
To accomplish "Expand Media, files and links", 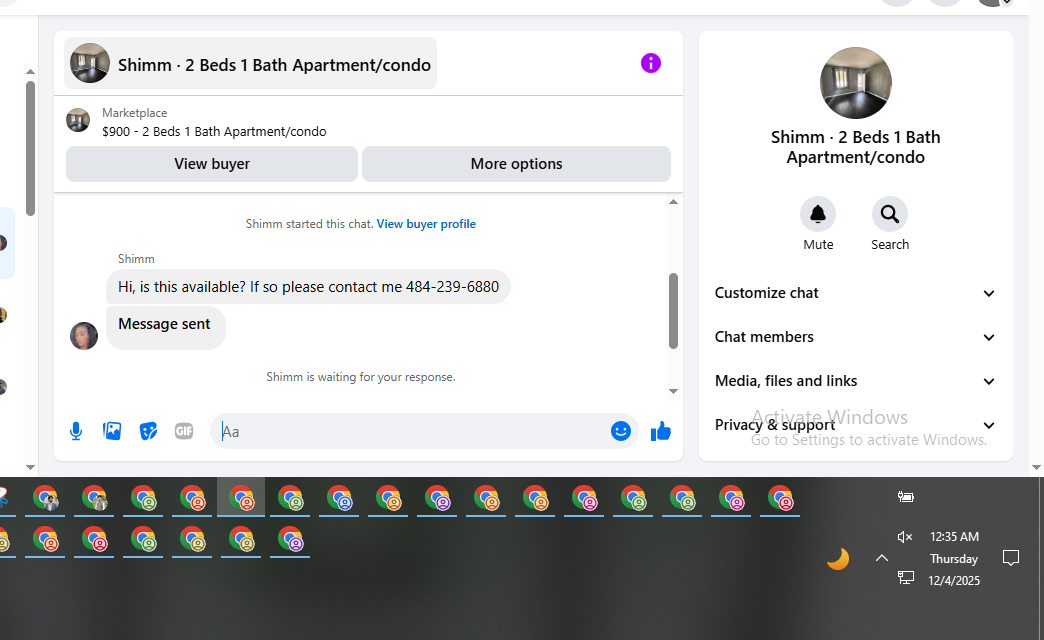I will (855, 381).
